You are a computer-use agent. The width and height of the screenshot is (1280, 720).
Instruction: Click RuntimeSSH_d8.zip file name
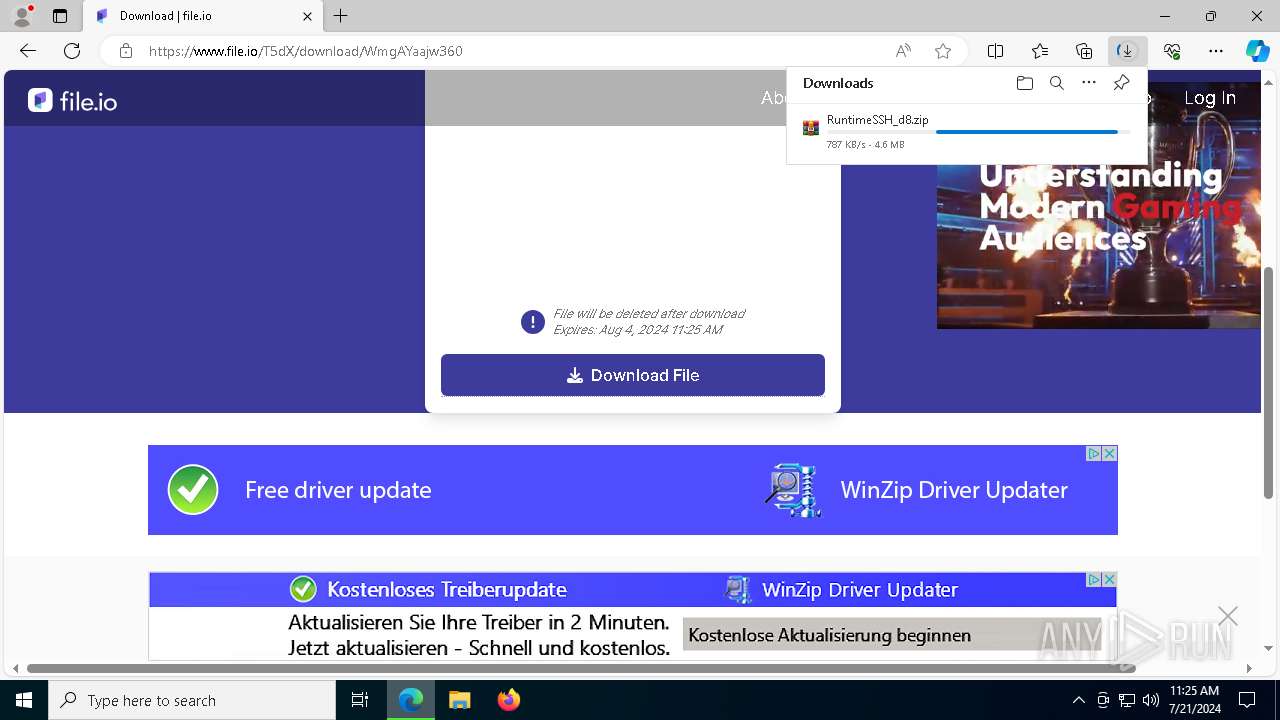pyautogui.click(x=877, y=119)
